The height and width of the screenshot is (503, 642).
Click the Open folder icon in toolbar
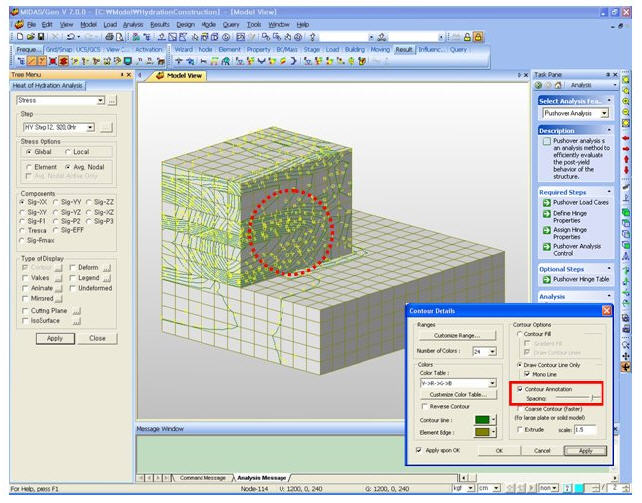31,36
